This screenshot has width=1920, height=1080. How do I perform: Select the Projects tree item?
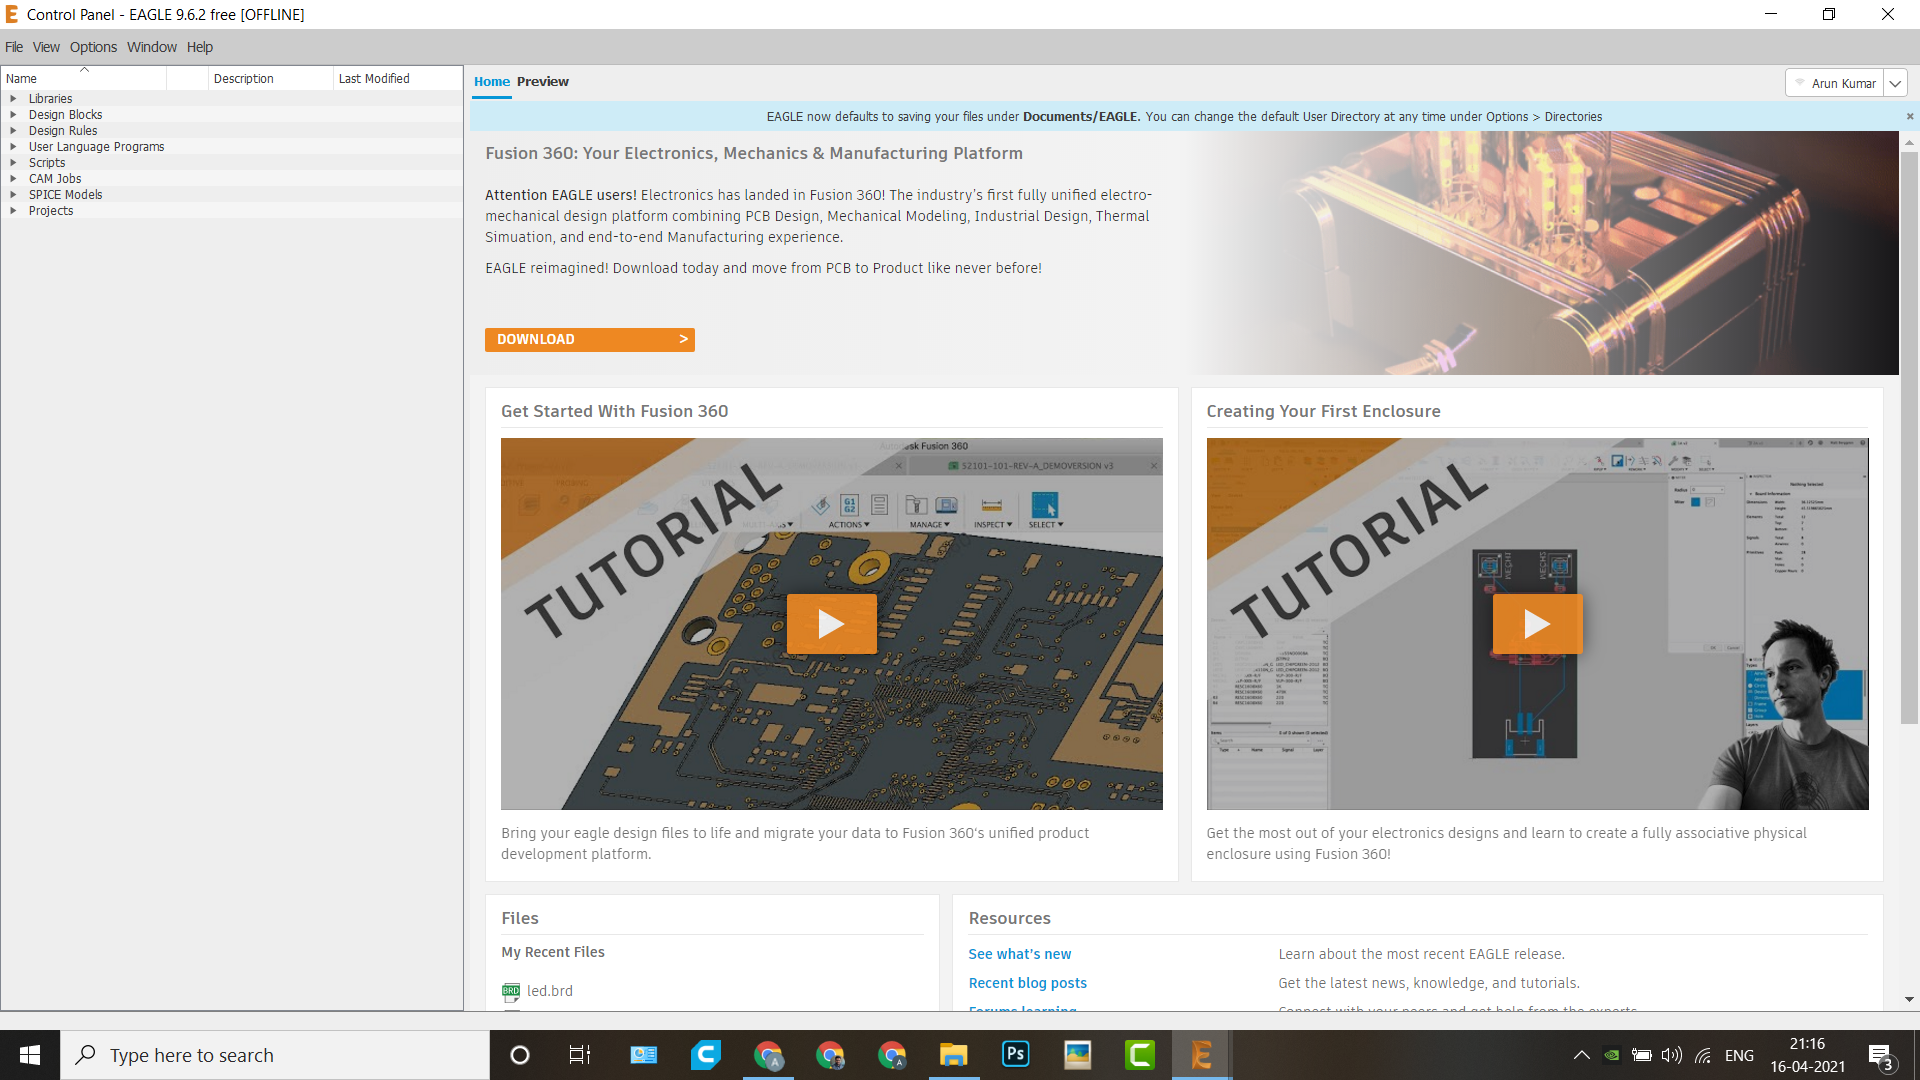pyautogui.click(x=51, y=211)
